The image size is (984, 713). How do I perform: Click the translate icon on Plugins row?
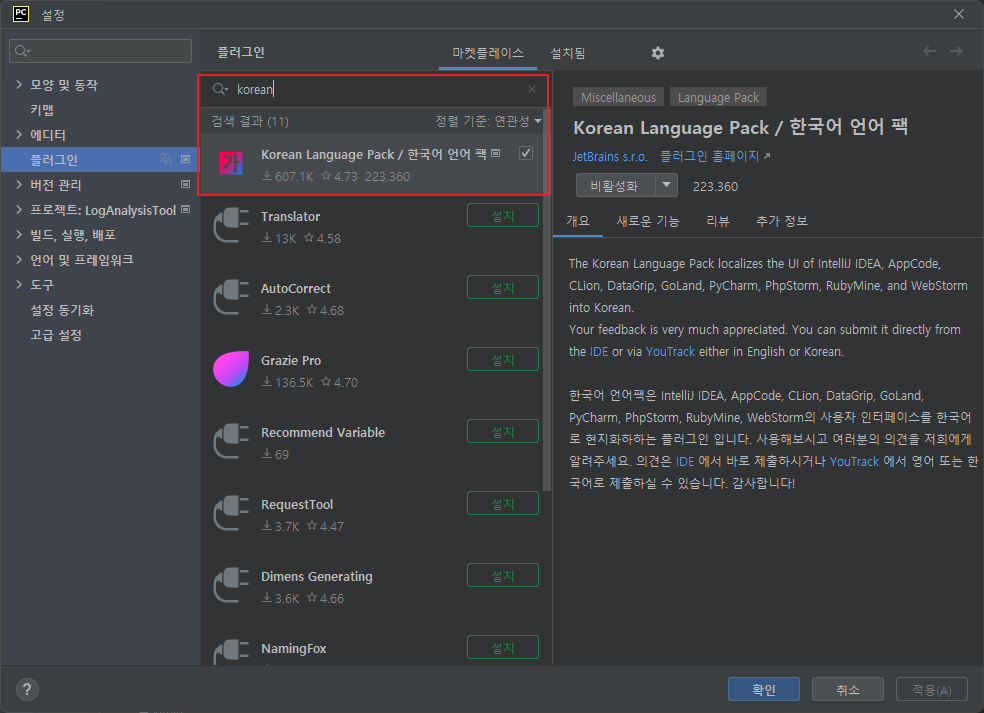[165, 159]
